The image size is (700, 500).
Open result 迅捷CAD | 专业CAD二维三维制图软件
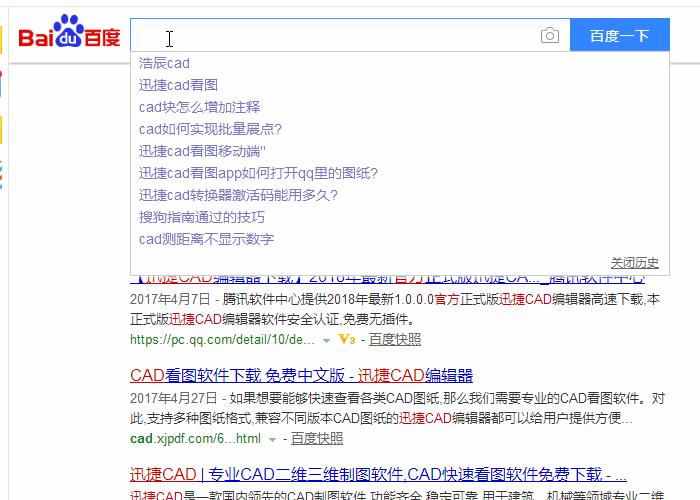pyautogui.click(x=378, y=474)
